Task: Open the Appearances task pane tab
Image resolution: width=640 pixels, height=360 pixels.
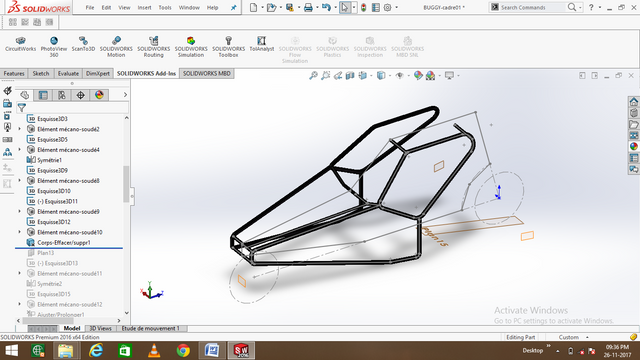Action: [633, 146]
